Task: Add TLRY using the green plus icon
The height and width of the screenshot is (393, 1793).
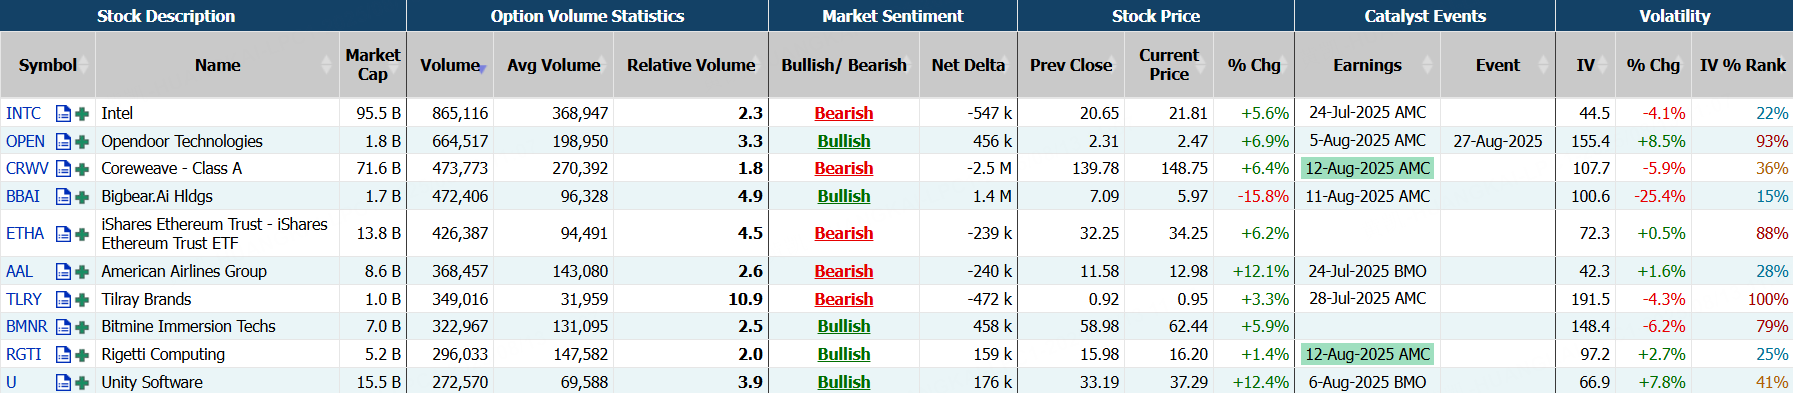Action: (x=82, y=300)
